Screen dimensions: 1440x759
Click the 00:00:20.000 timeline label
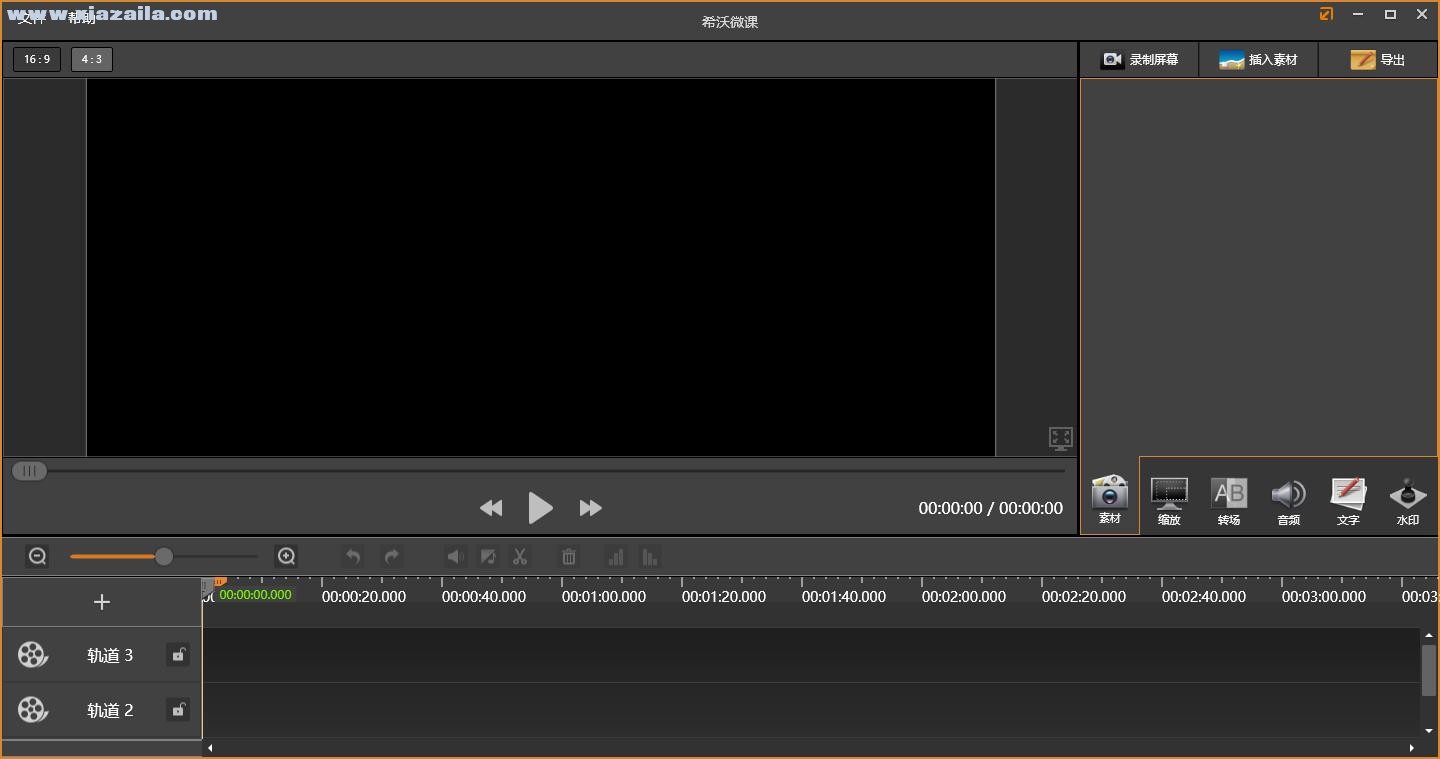click(364, 597)
